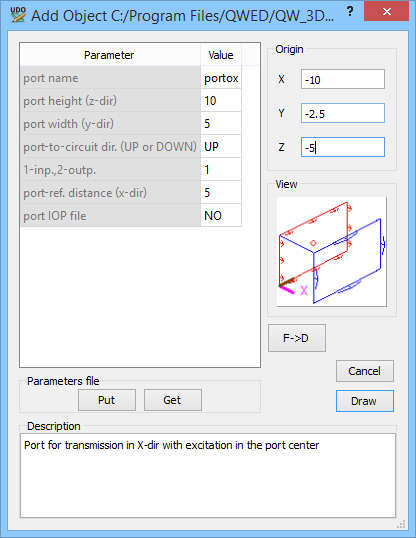Click the Draw button
The image size is (416, 538).
tap(365, 401)
